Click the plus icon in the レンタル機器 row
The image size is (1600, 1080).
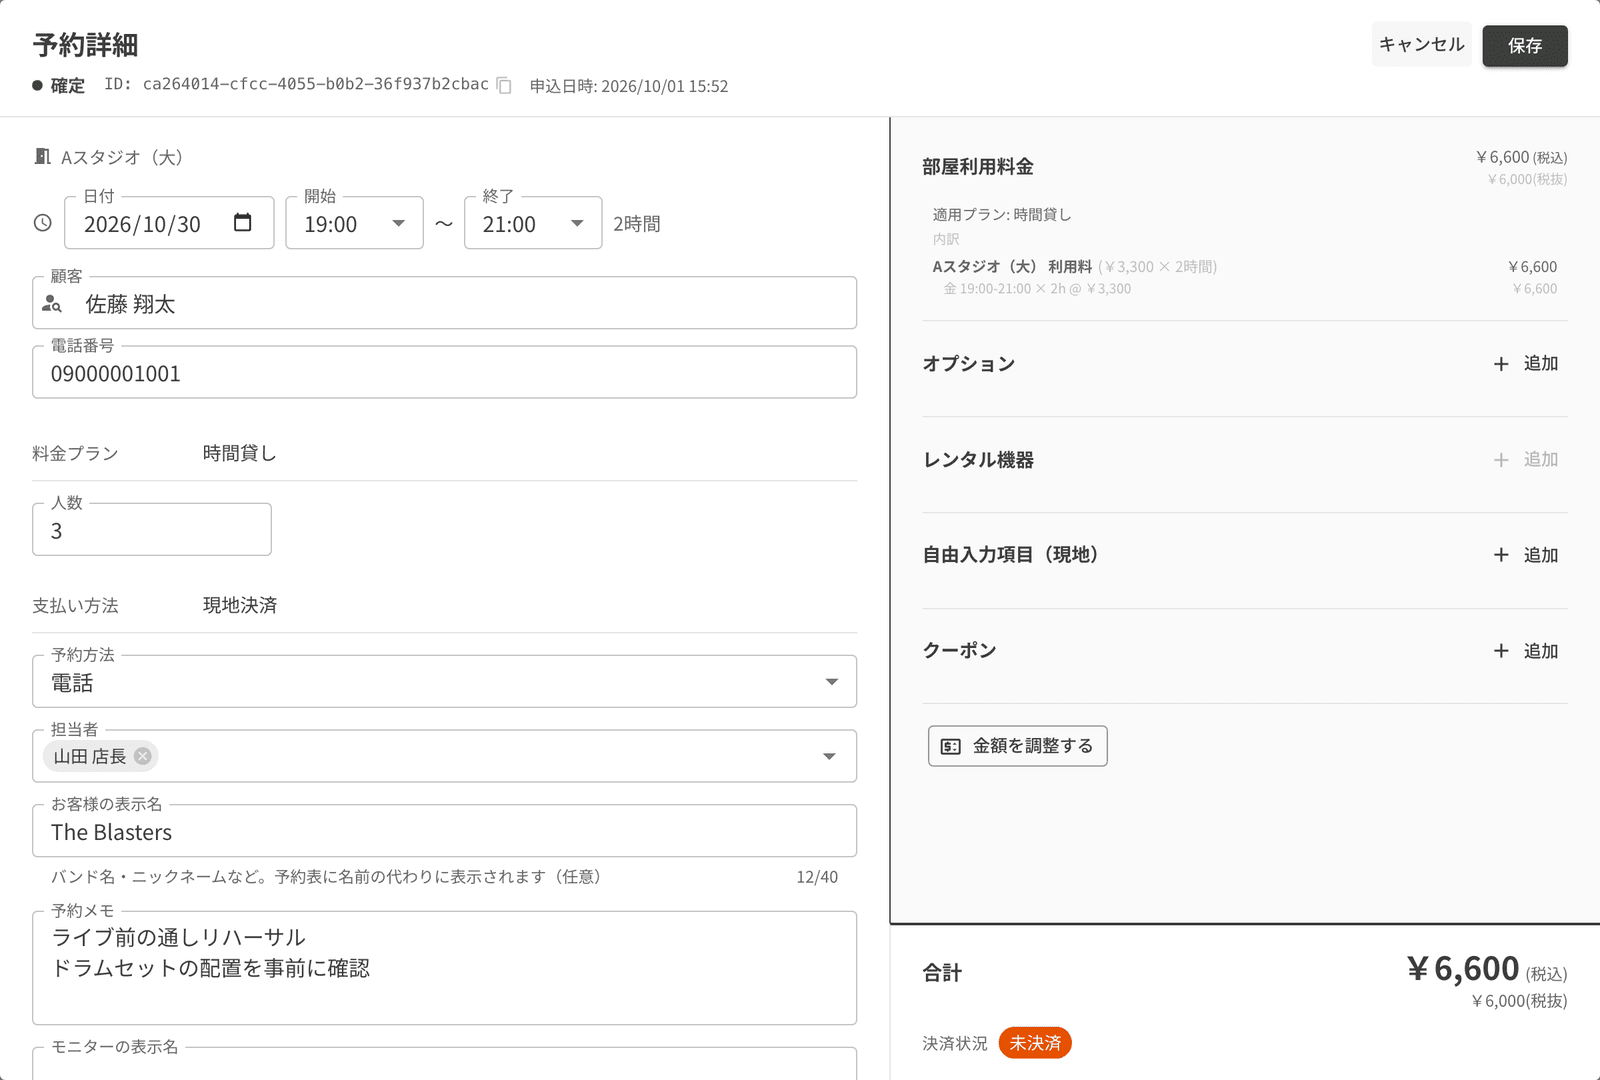click(x=1501, y=460)
